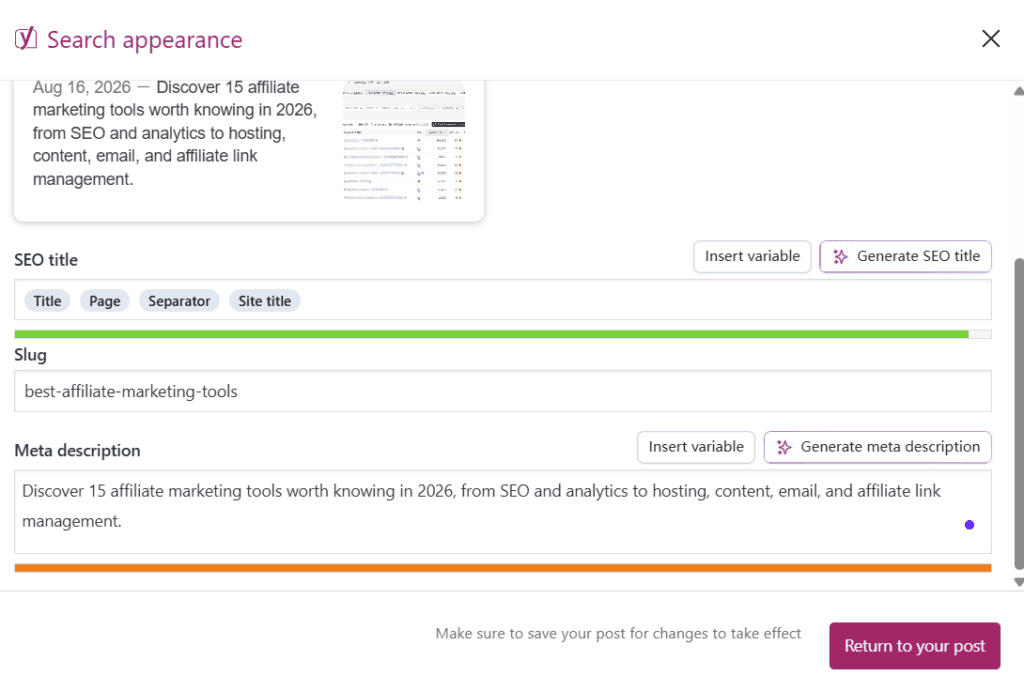Viewport: 1024px width, 691px height.
Task: Select the Page variable chip
Action: click(104, 301)
